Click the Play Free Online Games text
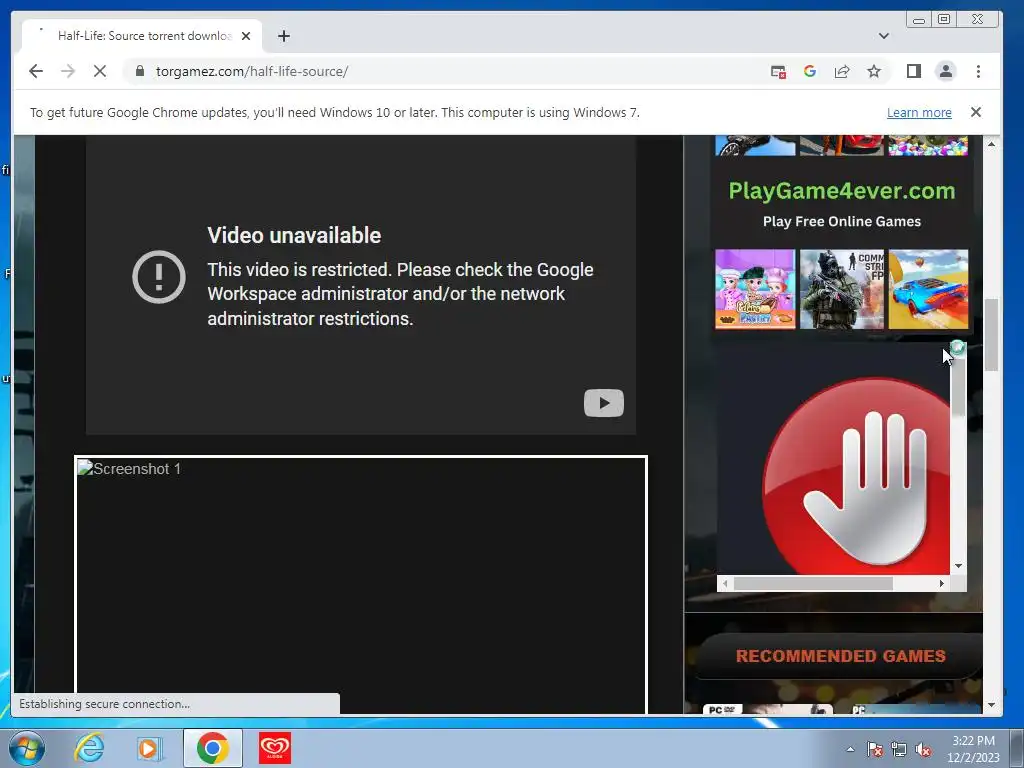The height and width of the screenshot is (768, 1024). coord(842,221)
